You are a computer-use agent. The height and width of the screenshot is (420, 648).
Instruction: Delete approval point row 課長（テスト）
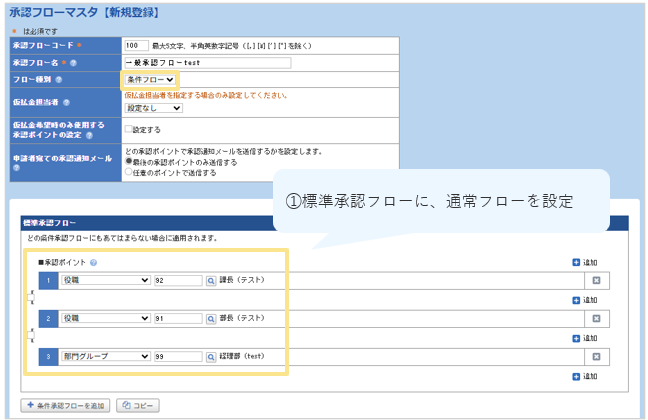596,281
